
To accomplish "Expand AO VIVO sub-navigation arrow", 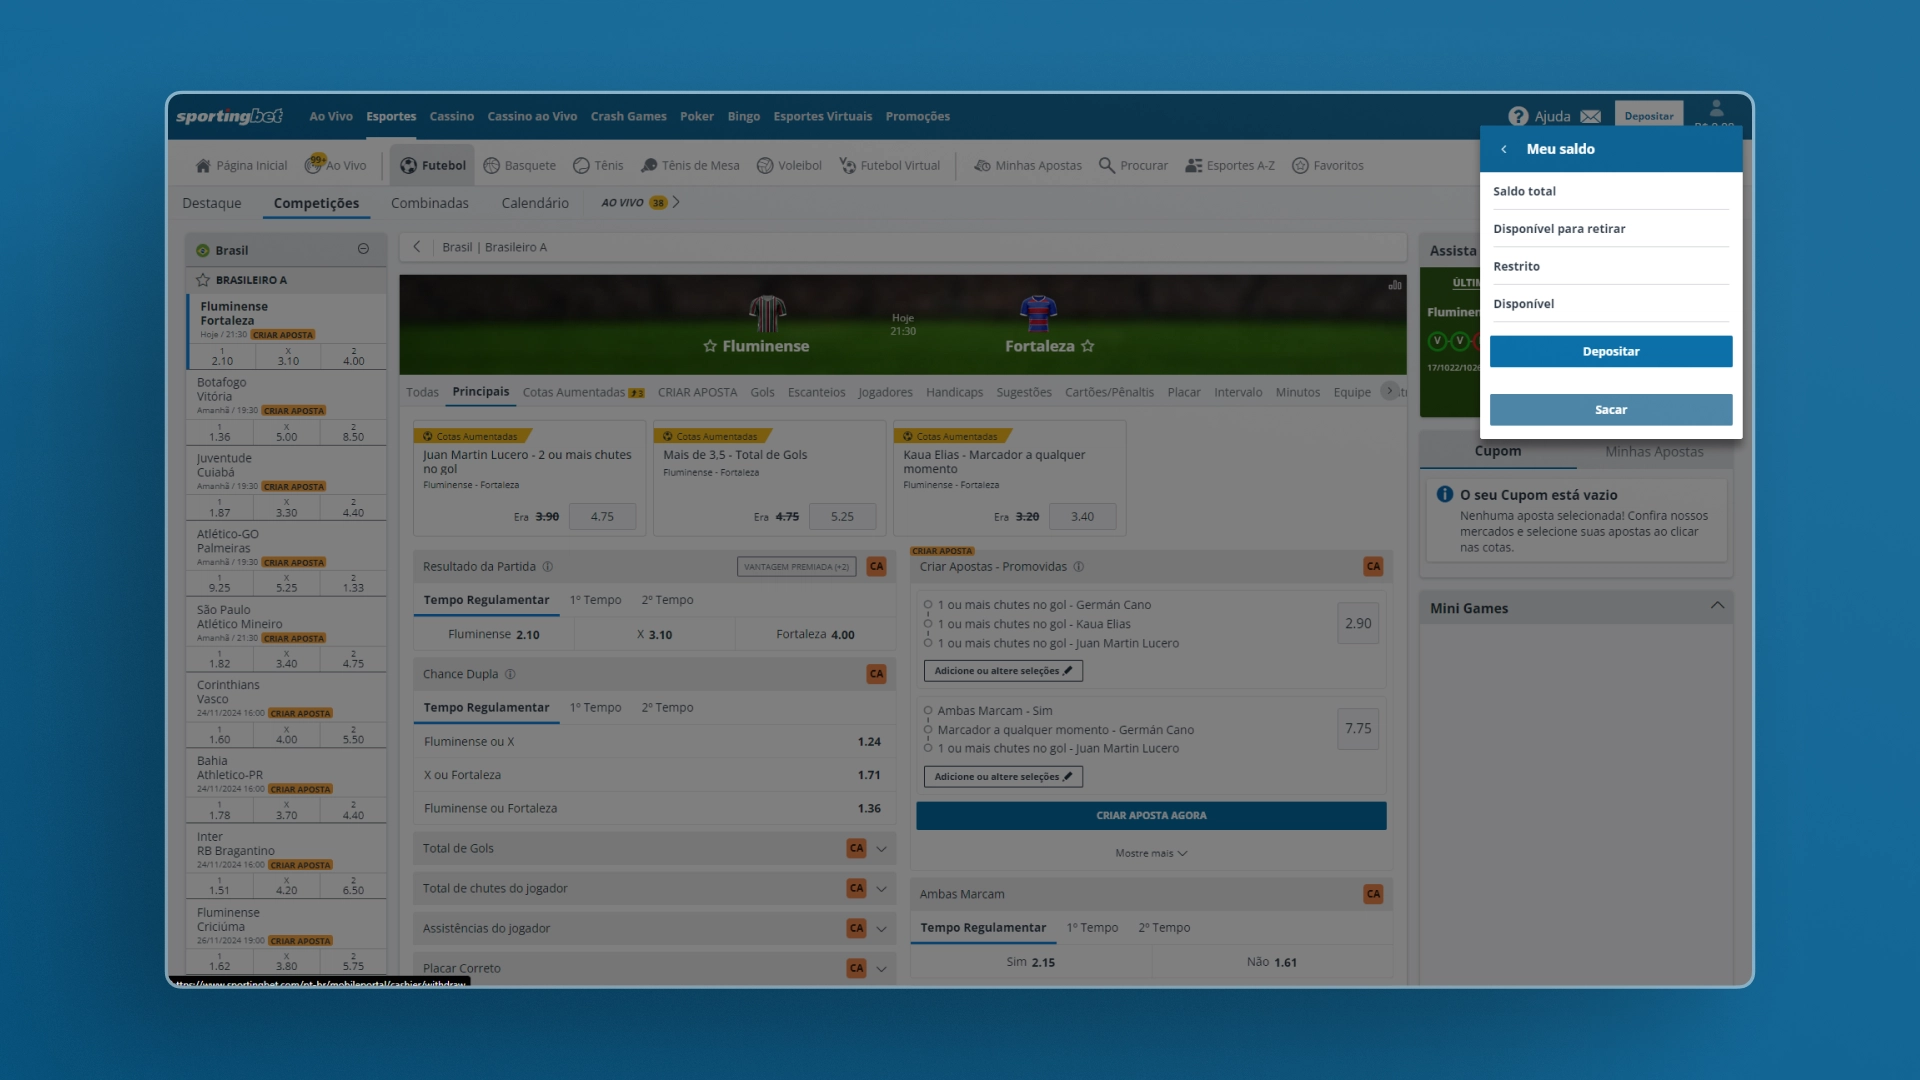I will [x=676, y=202].
